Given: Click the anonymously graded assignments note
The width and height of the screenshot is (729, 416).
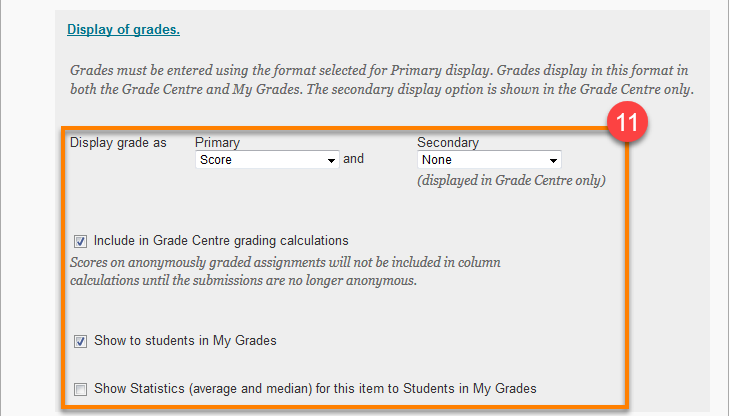Looking at the screenshot, I should [285, 271].
